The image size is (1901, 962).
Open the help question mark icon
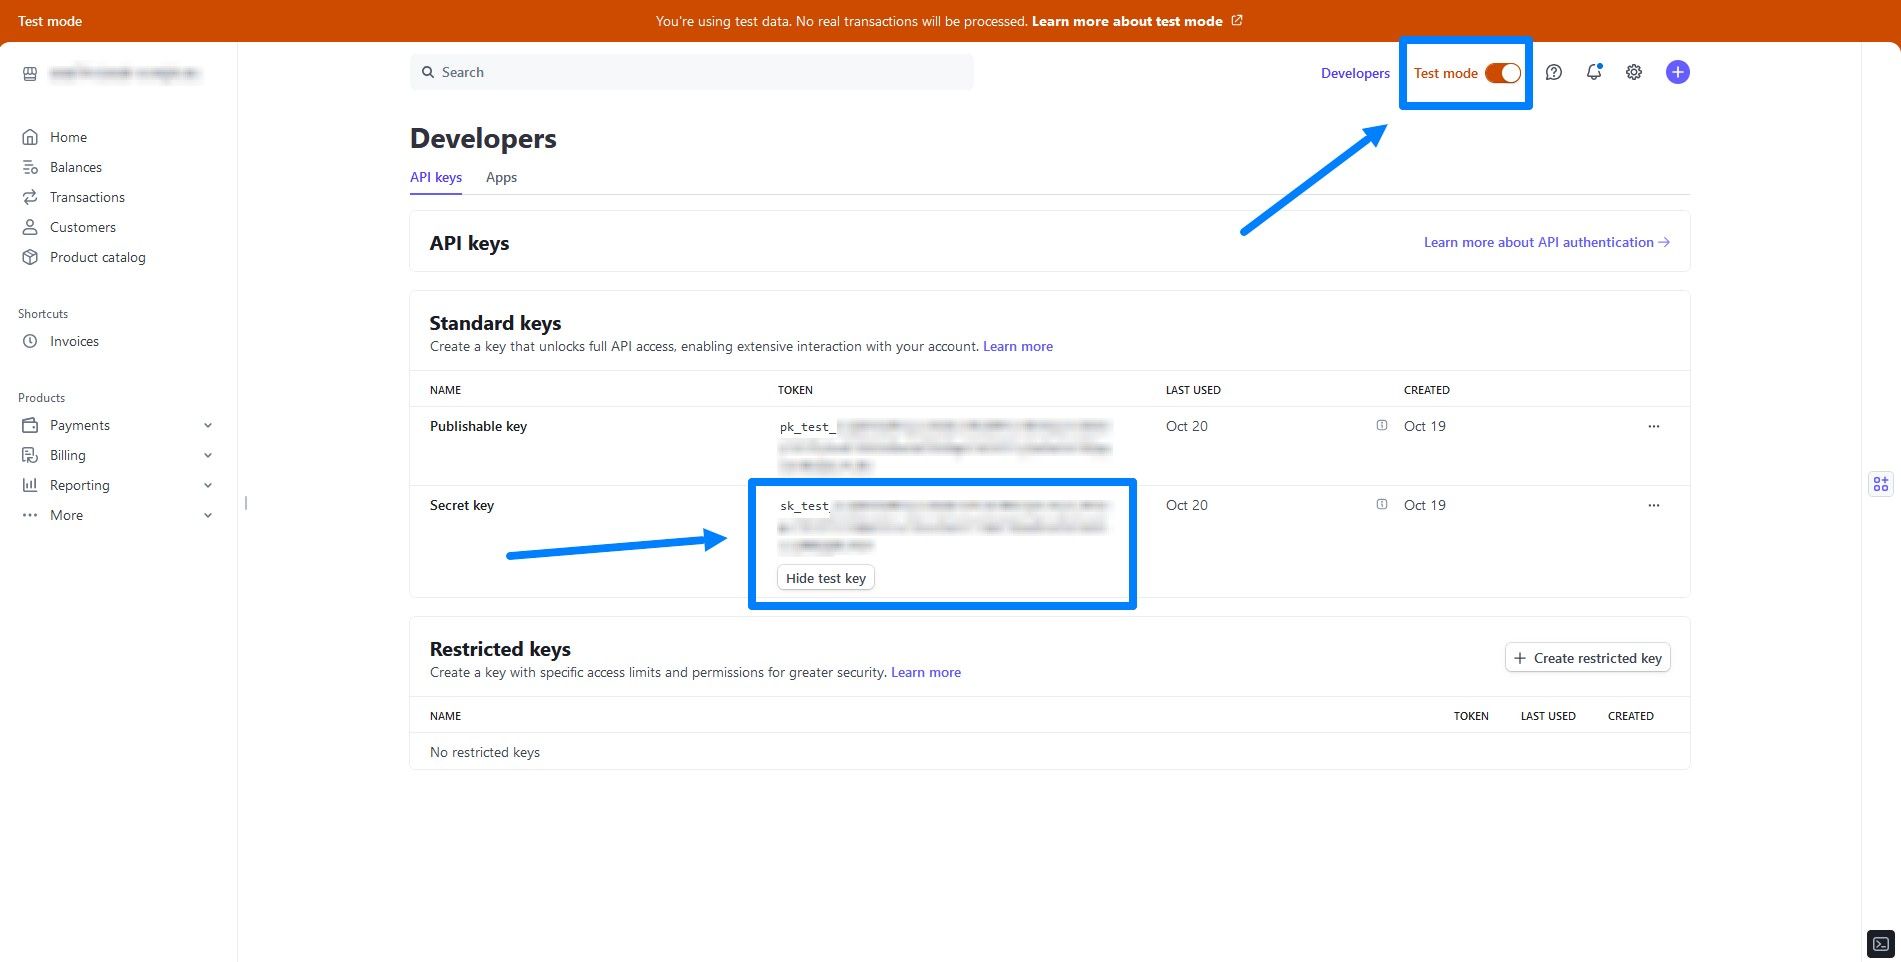pyautogui.click(x=1553, y=72)
